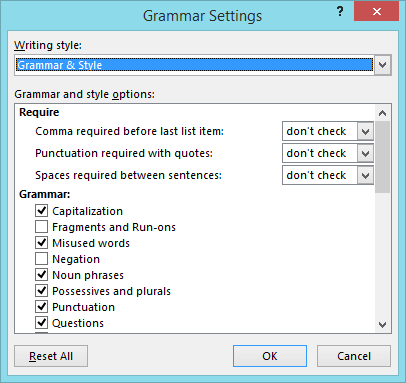The image size is (406, 383).
Task: Click the options list scrollbar thumb
Action: coord(382,157)
